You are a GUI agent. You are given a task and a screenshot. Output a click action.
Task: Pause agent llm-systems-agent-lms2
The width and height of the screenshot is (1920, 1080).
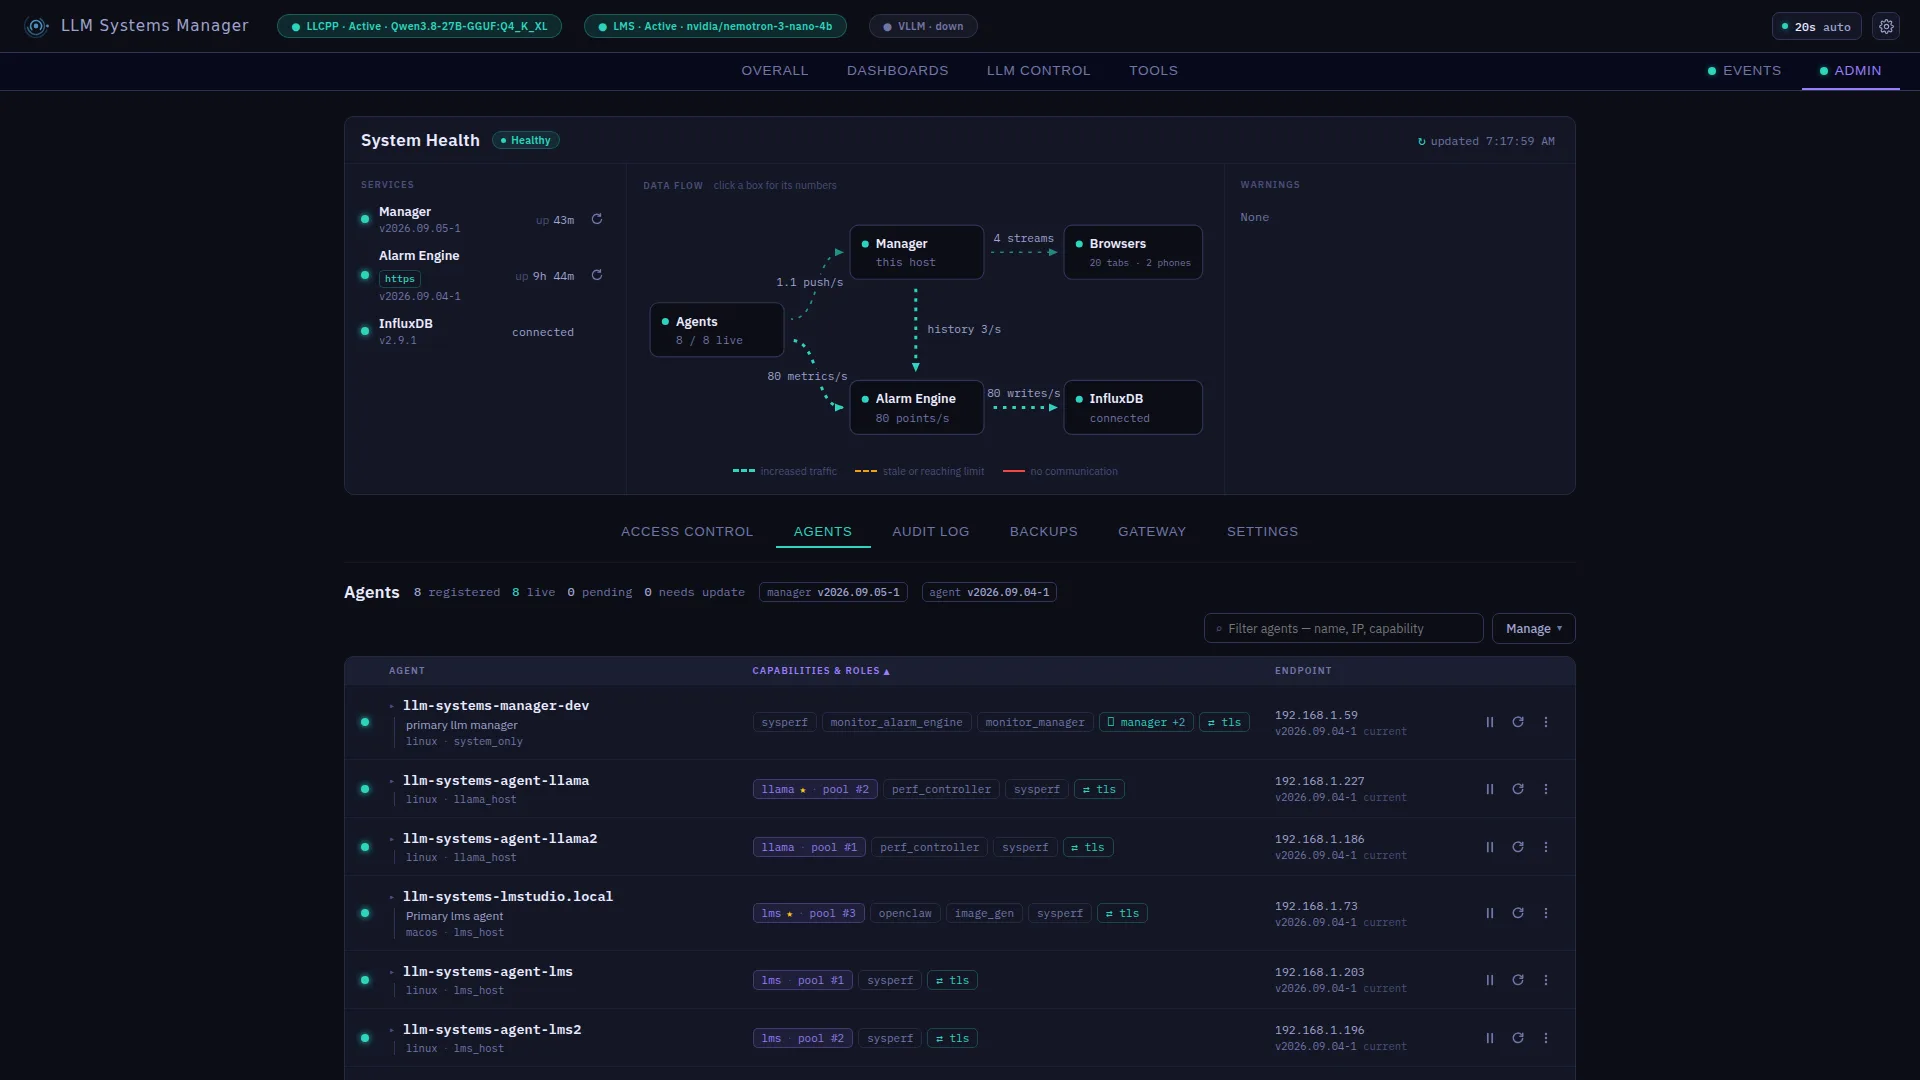(1490, 1038)
